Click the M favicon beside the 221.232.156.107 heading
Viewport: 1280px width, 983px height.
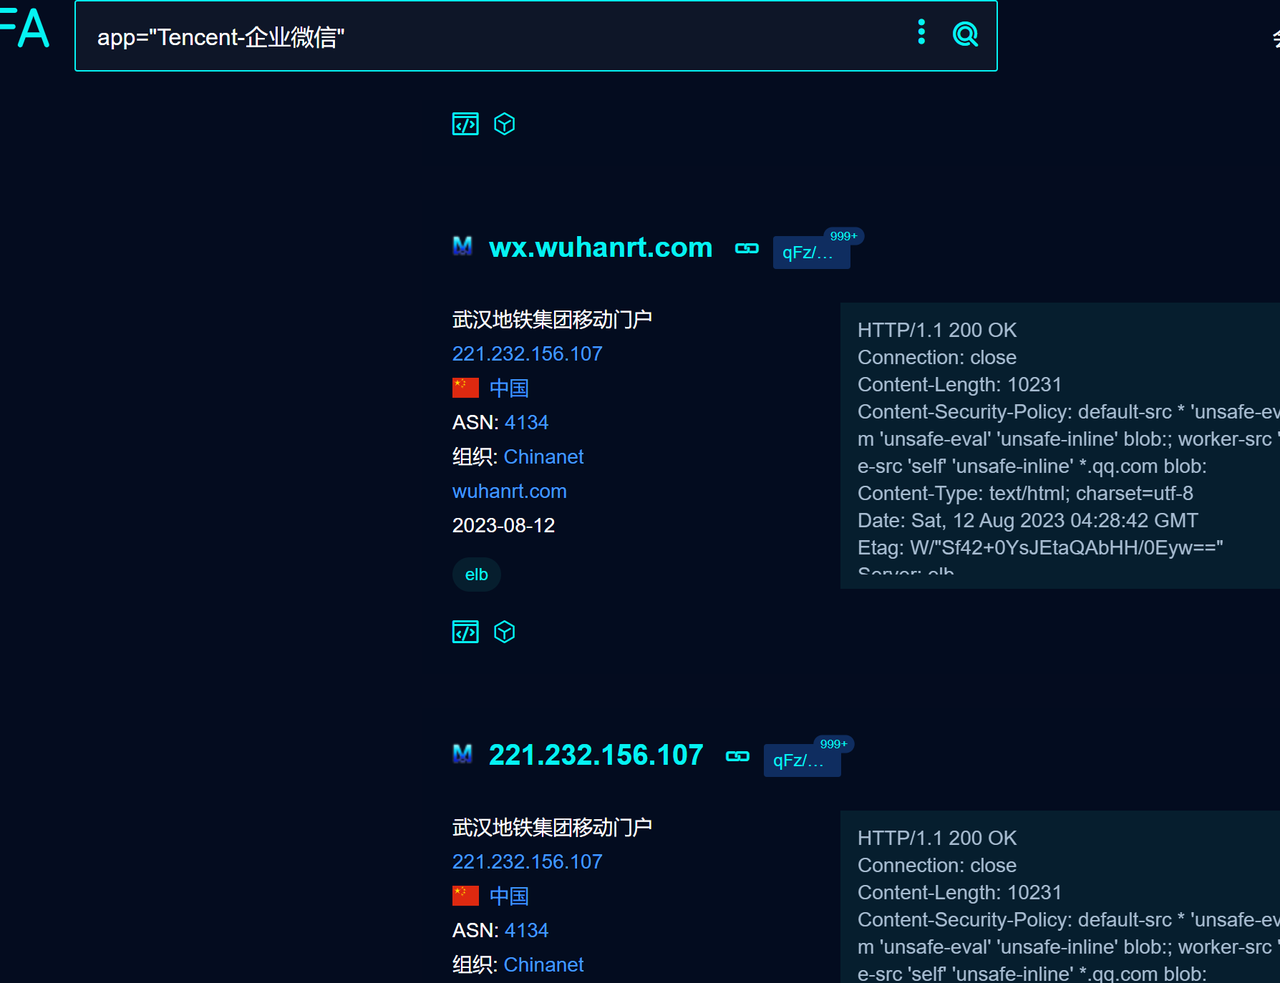pyautogui.click(x=462, y=754)
